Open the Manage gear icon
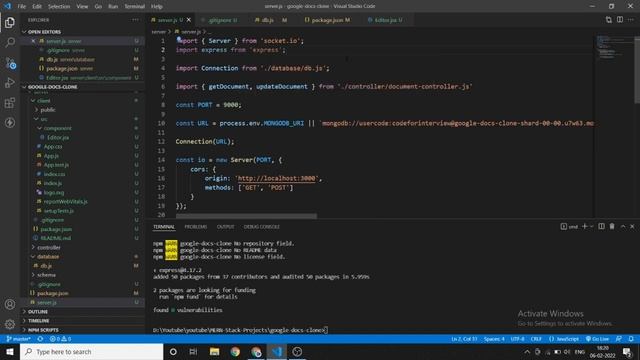 pos(10,324)
